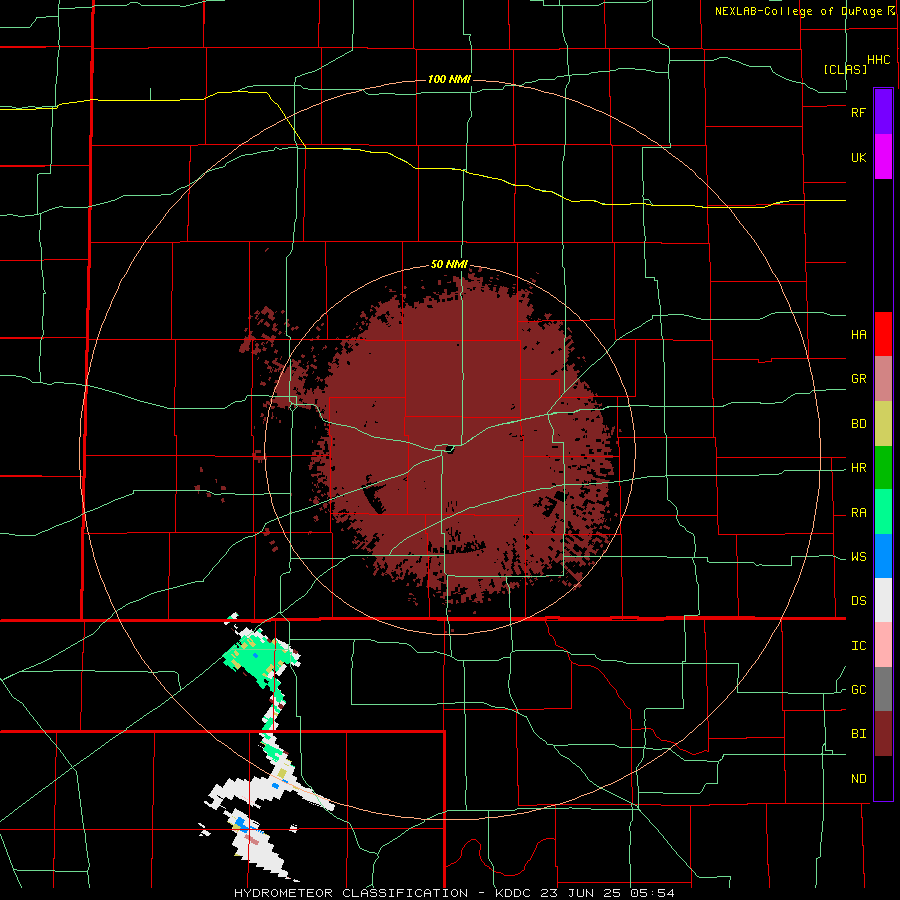Click the WS blue legend swatch
This screenshot has width=900, height=900.
[883, 556]
